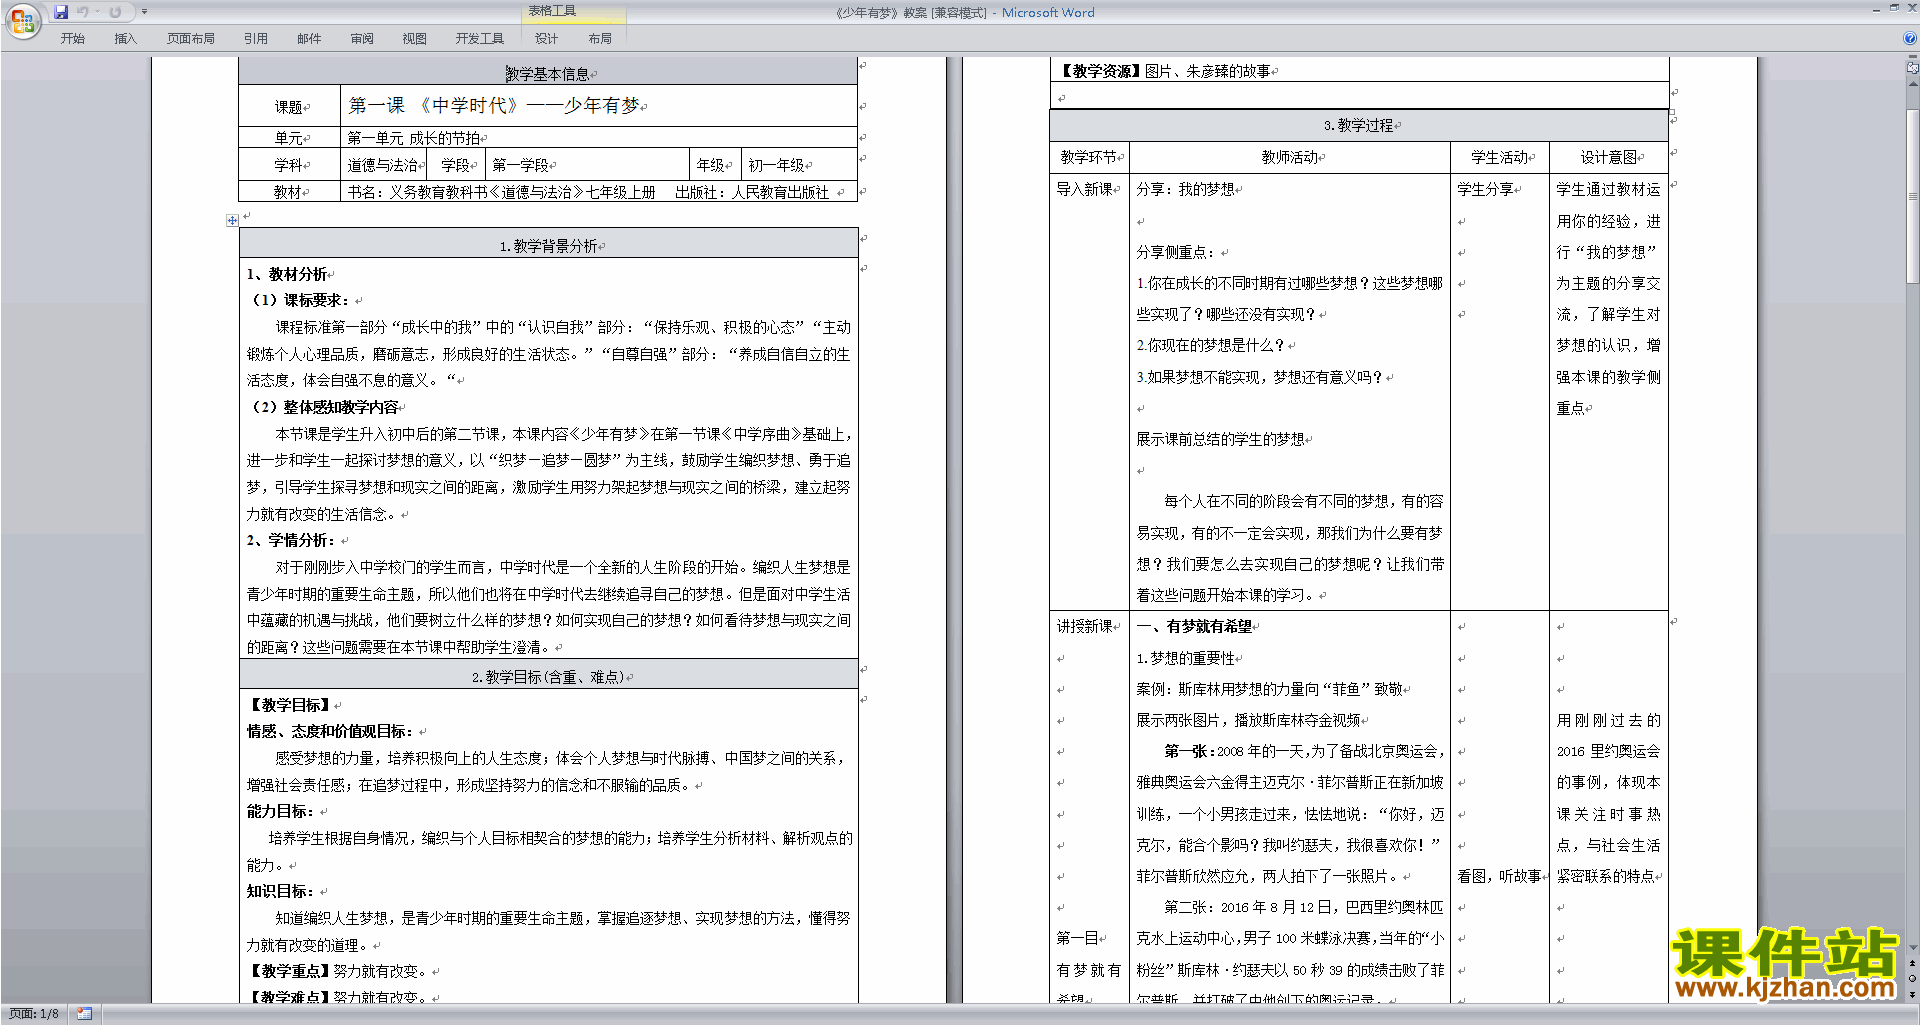Jump to previous page double-arrow button
The width and height of the screenshot is (1920, 1025).
click(x=1913, y=964)
